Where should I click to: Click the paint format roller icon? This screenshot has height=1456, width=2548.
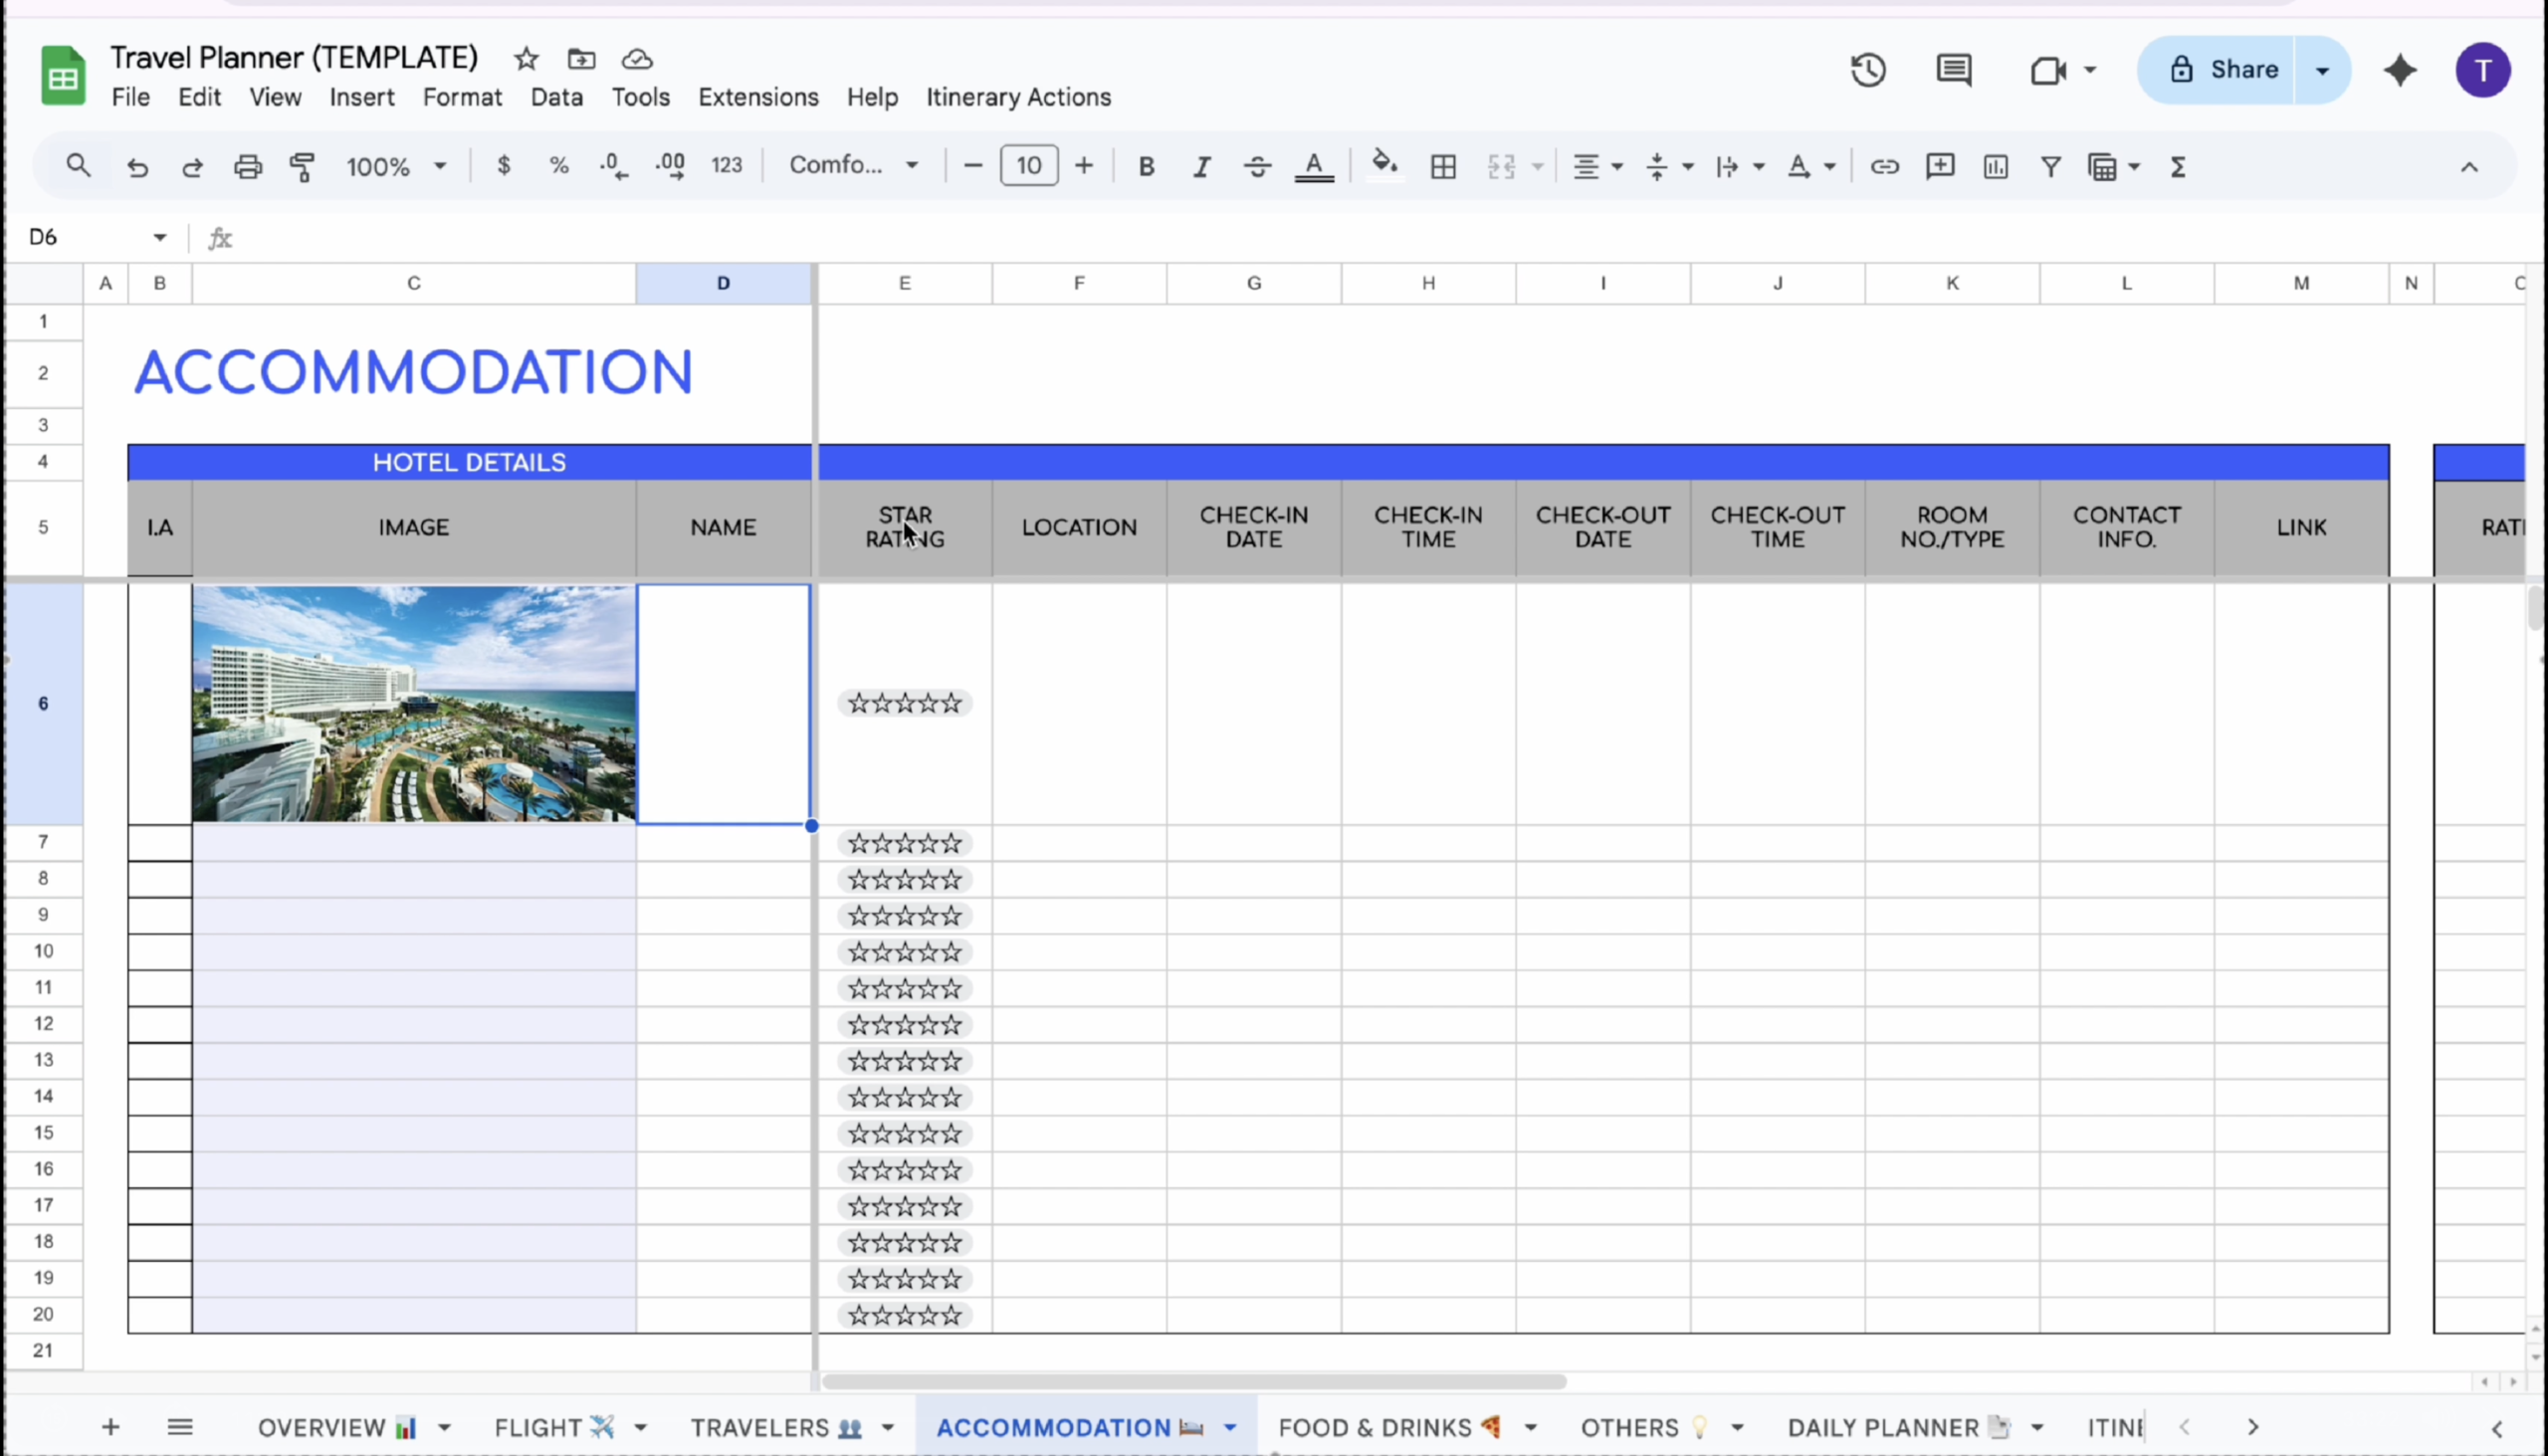(x=302, y=166)
